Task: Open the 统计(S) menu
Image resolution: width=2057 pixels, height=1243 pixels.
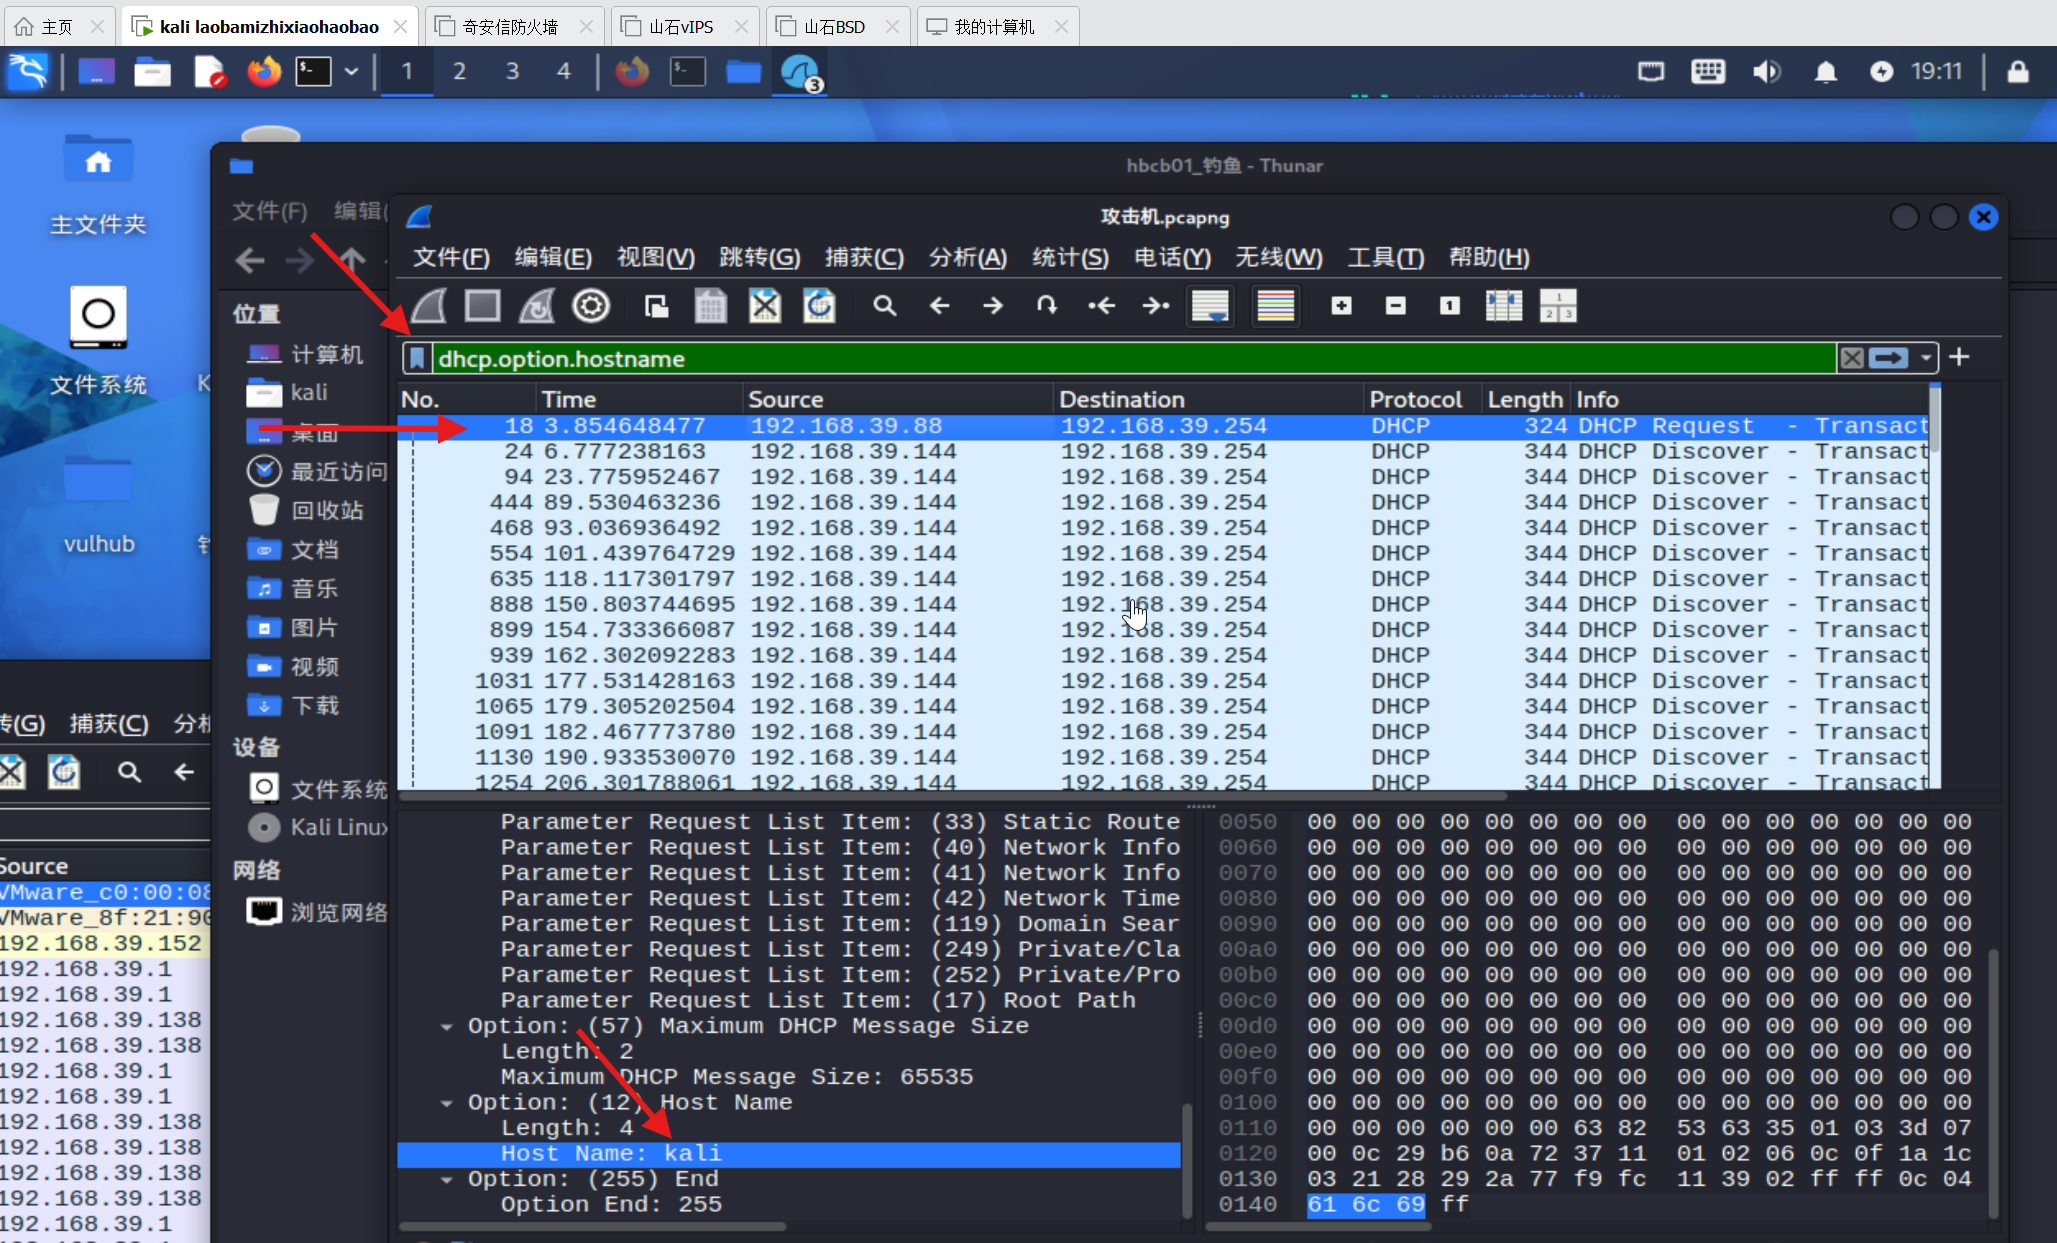Action: coord(1070,258)
